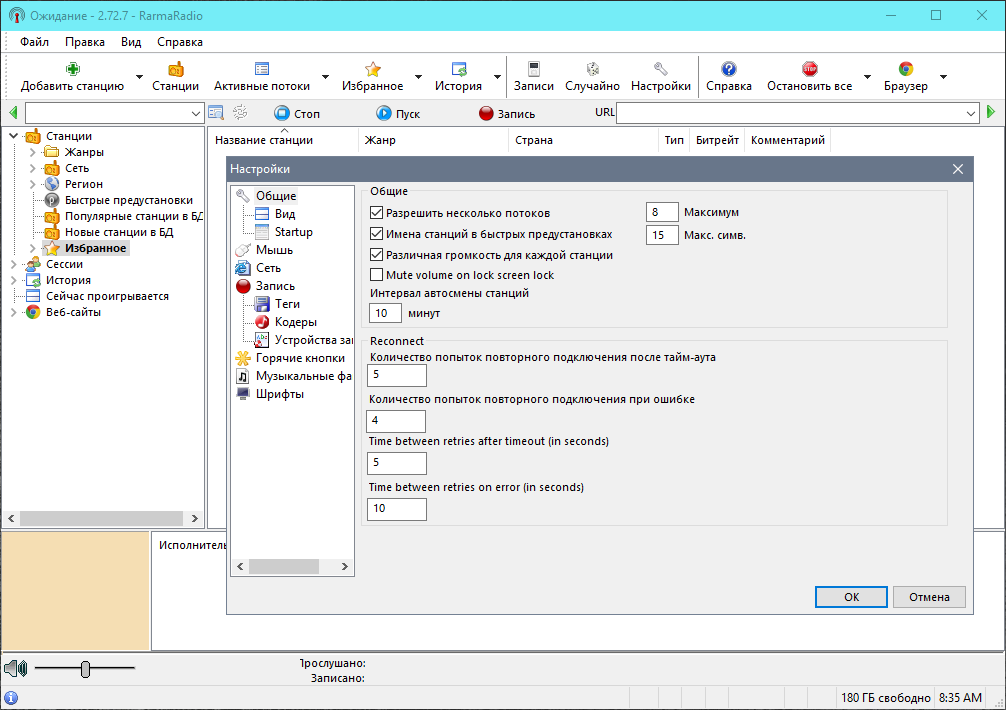Select the Network (Сеть) settings category
The image size is (1006, 710).
(268, 268)
